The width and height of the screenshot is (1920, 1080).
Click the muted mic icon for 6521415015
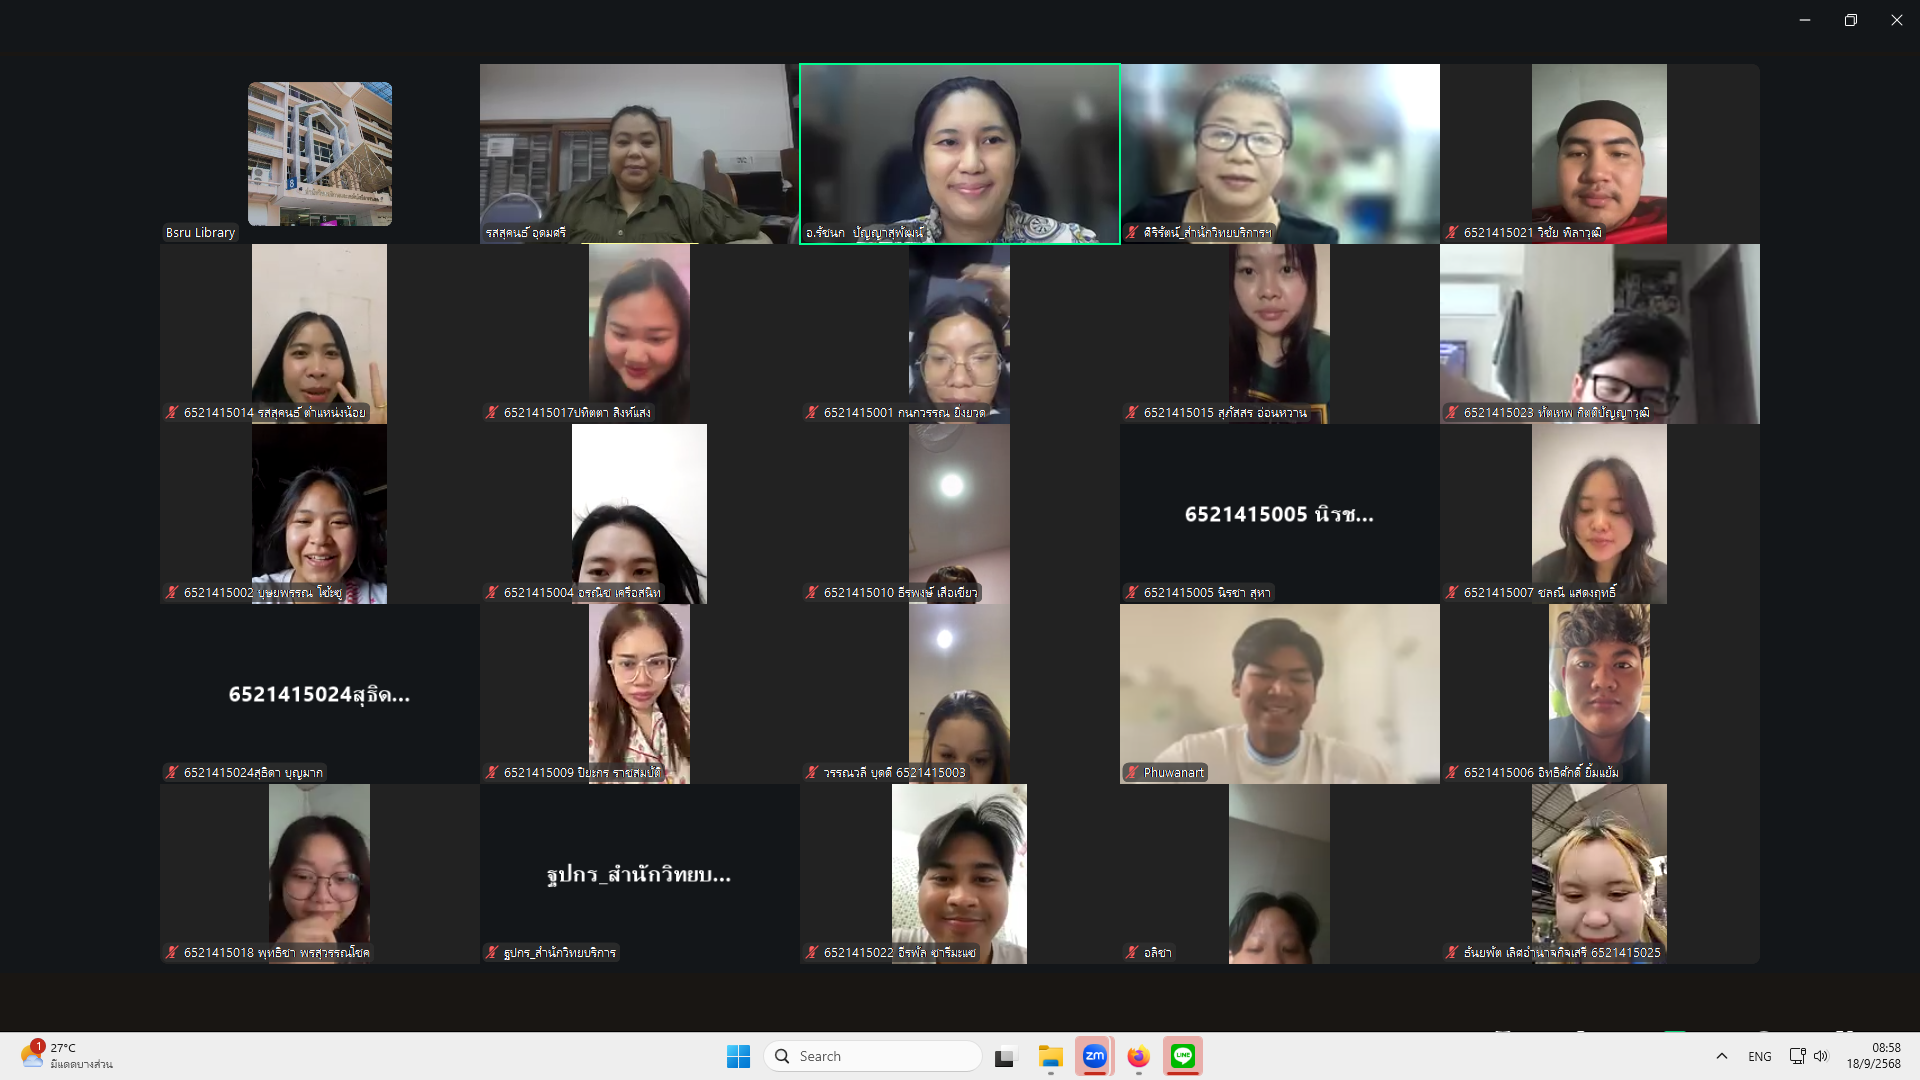coord(1132,413)
